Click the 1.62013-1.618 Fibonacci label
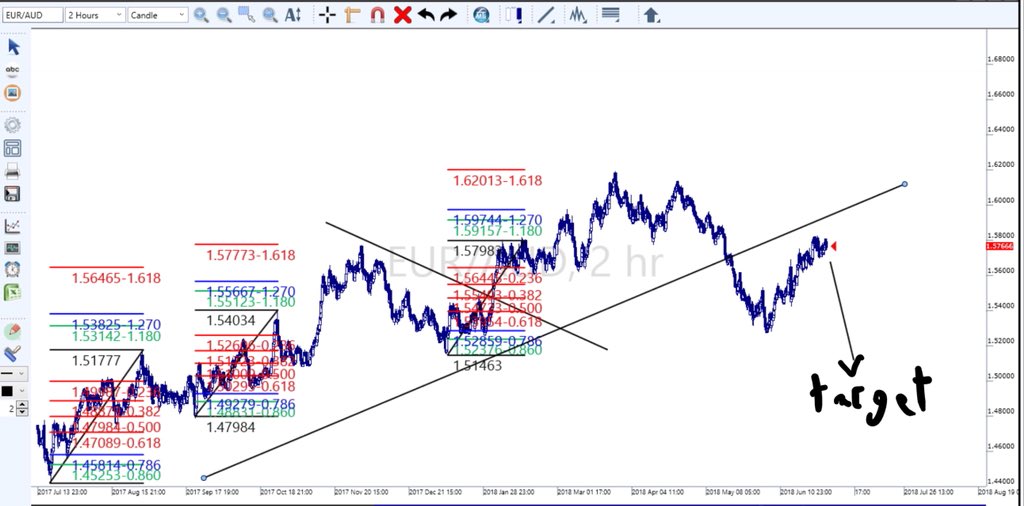This screenshot has height=506, width=1024. (498, 181)
